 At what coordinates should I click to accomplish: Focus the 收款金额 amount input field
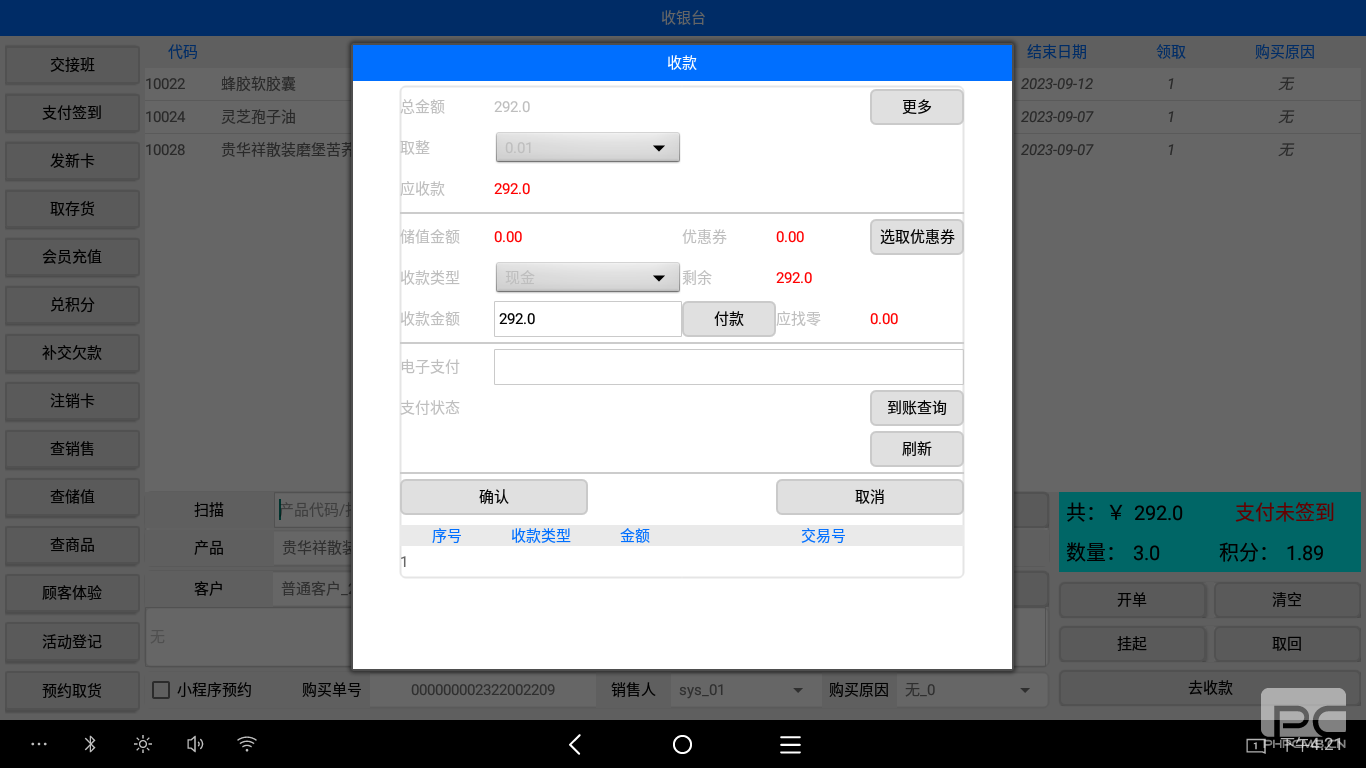587,319
